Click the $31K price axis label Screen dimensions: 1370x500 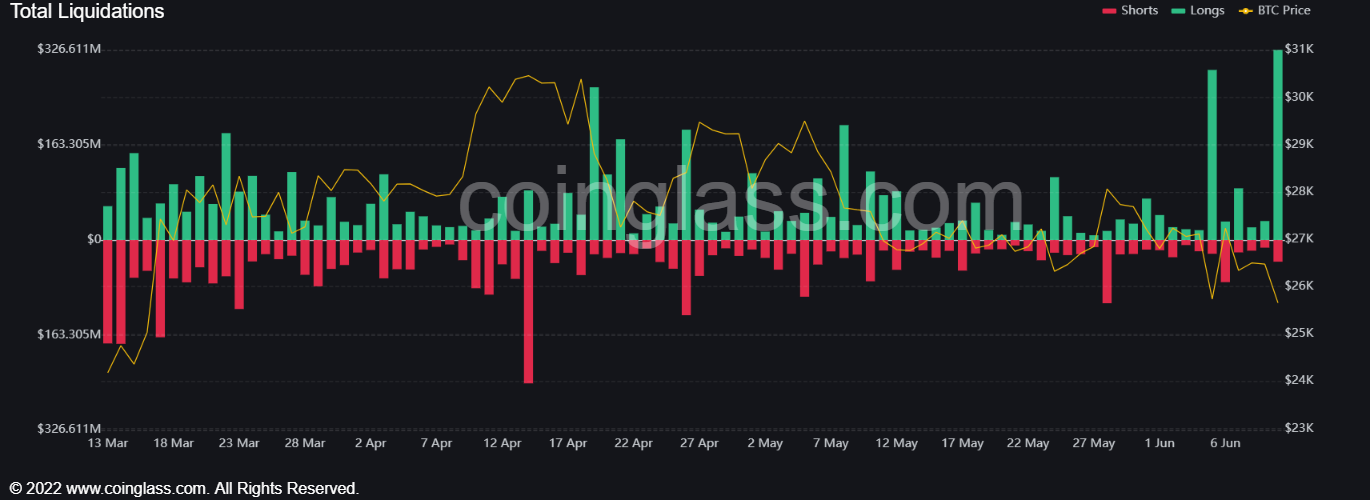[1298, 49]
